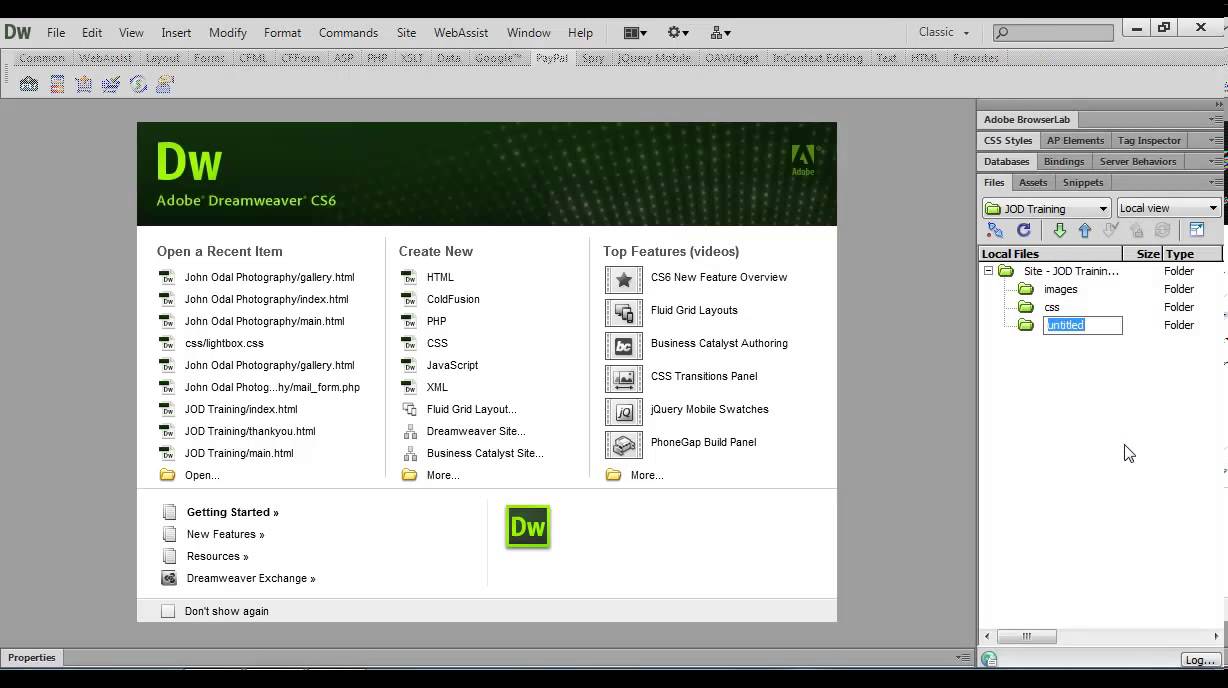Click the Check Out files icon
1228x688 pixels.
[x=1110, y=230]
